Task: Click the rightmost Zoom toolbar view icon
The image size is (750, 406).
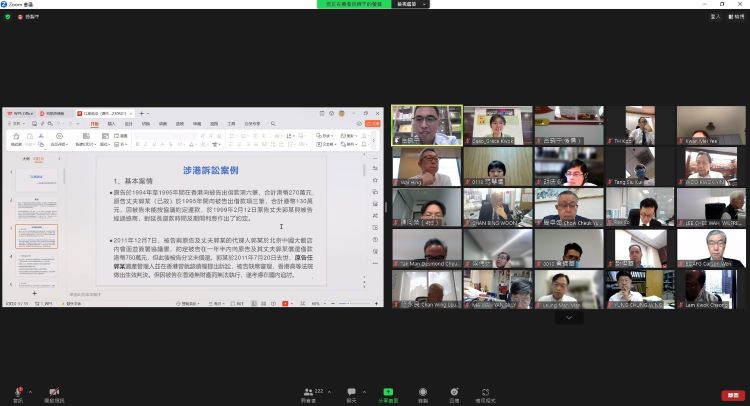Action: [485, 392]
